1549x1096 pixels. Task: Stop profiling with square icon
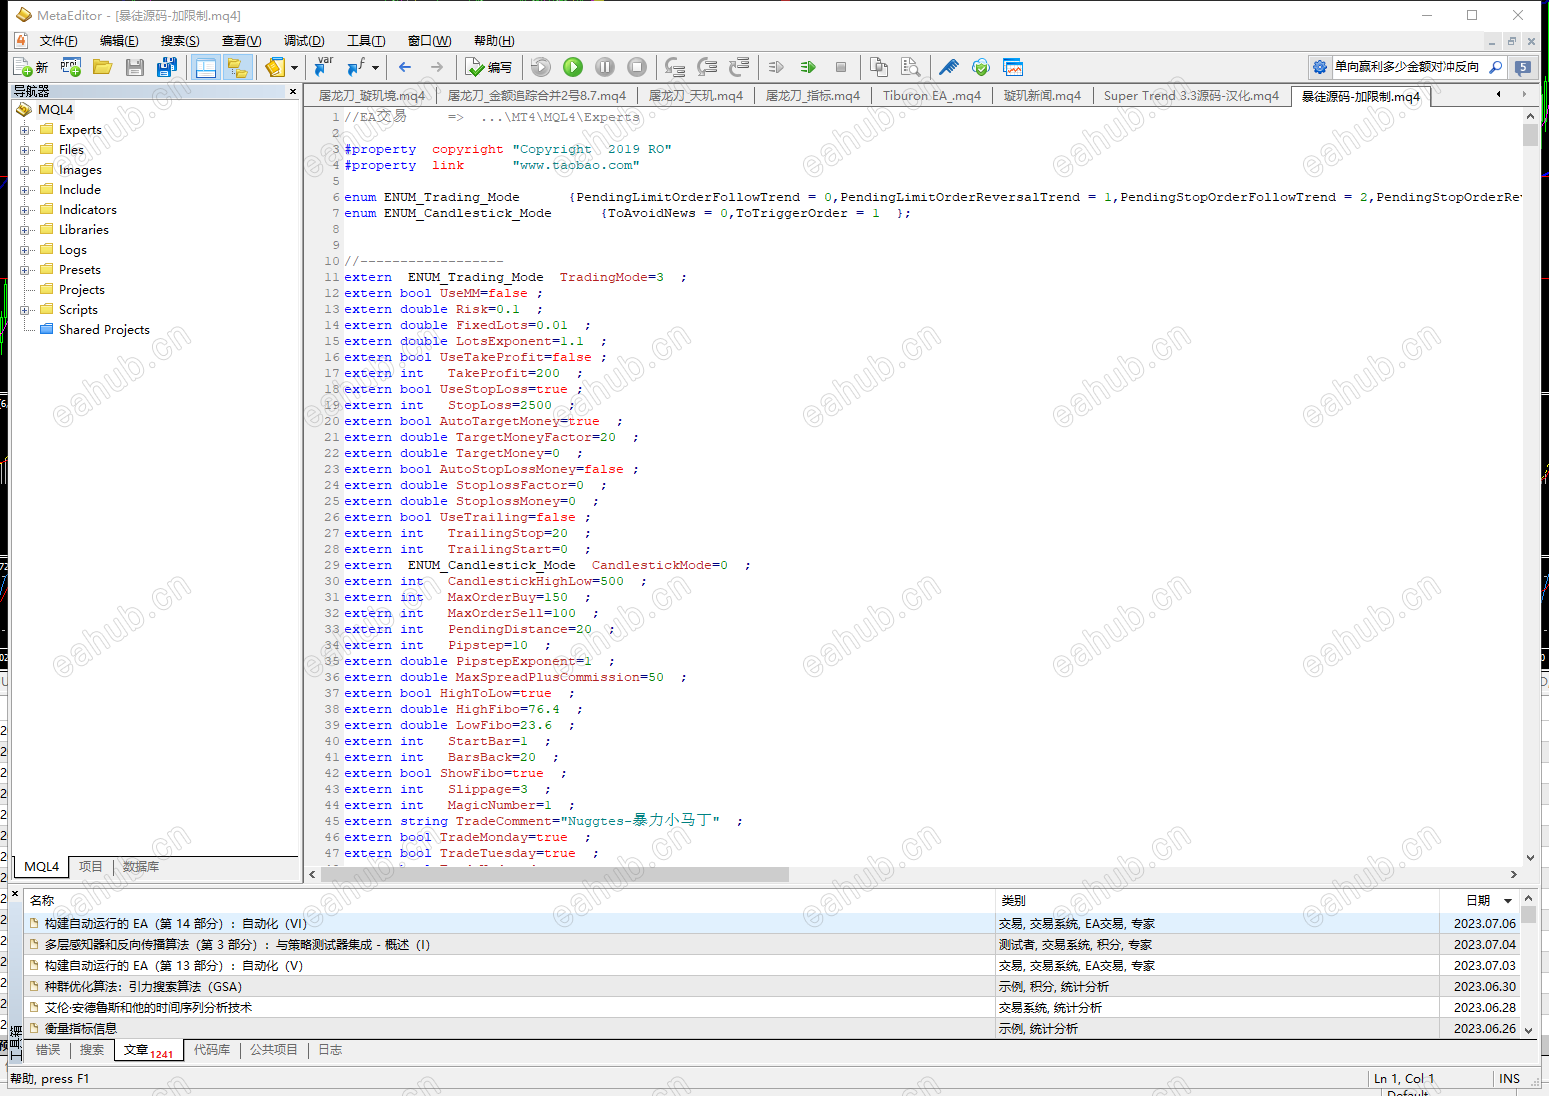(x=841, y=67)
